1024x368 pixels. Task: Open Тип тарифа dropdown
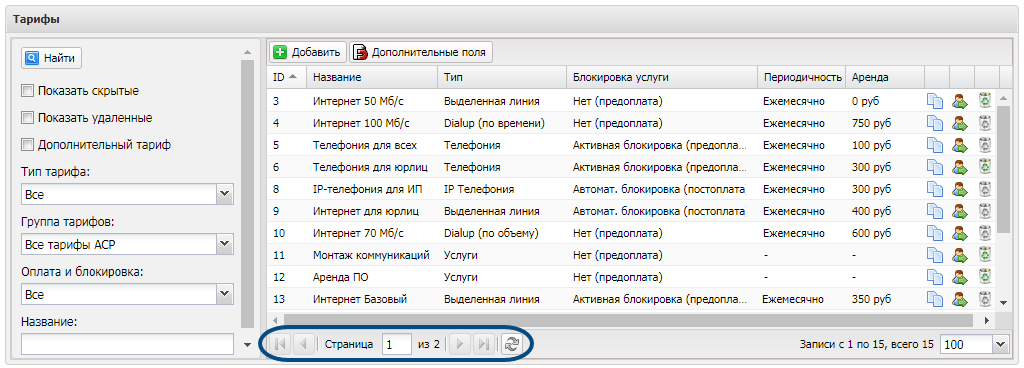pos(225,194)
